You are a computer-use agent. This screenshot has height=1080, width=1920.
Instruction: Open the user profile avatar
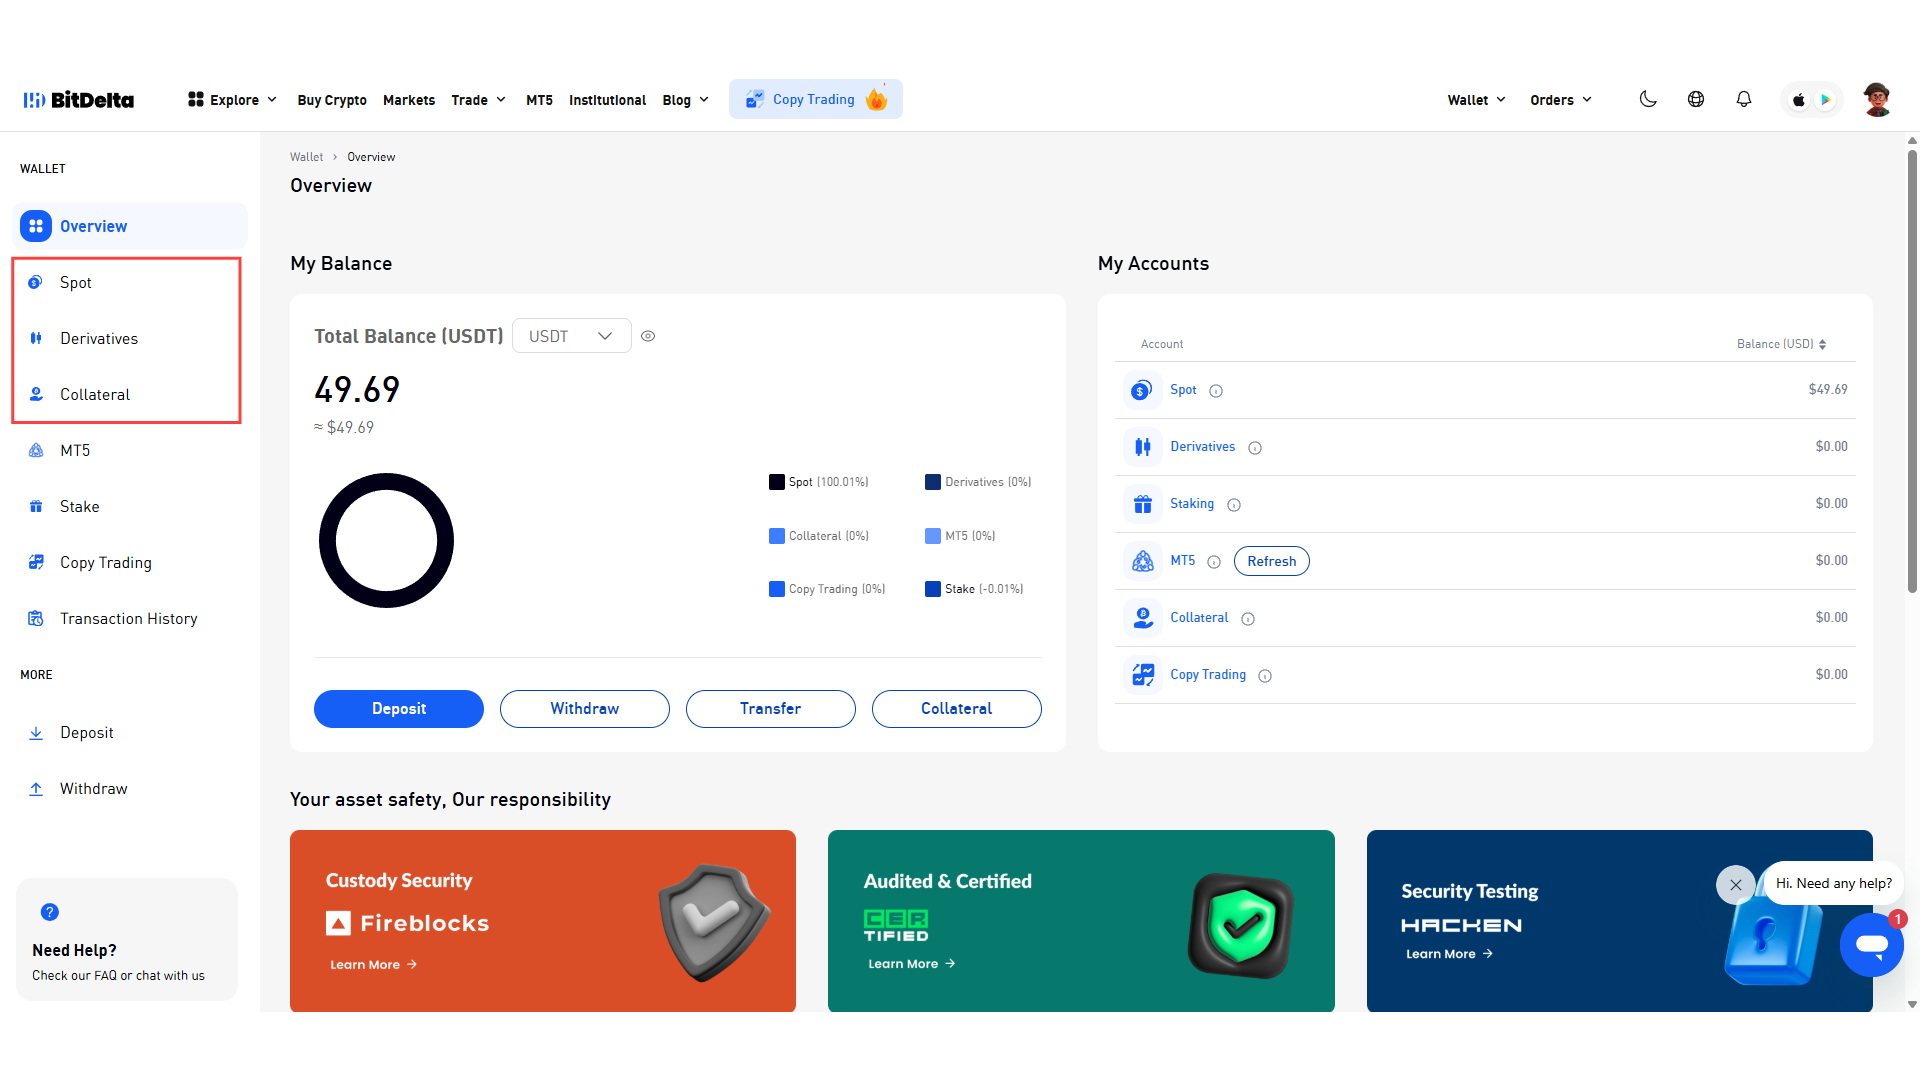tap(1877, 100)
